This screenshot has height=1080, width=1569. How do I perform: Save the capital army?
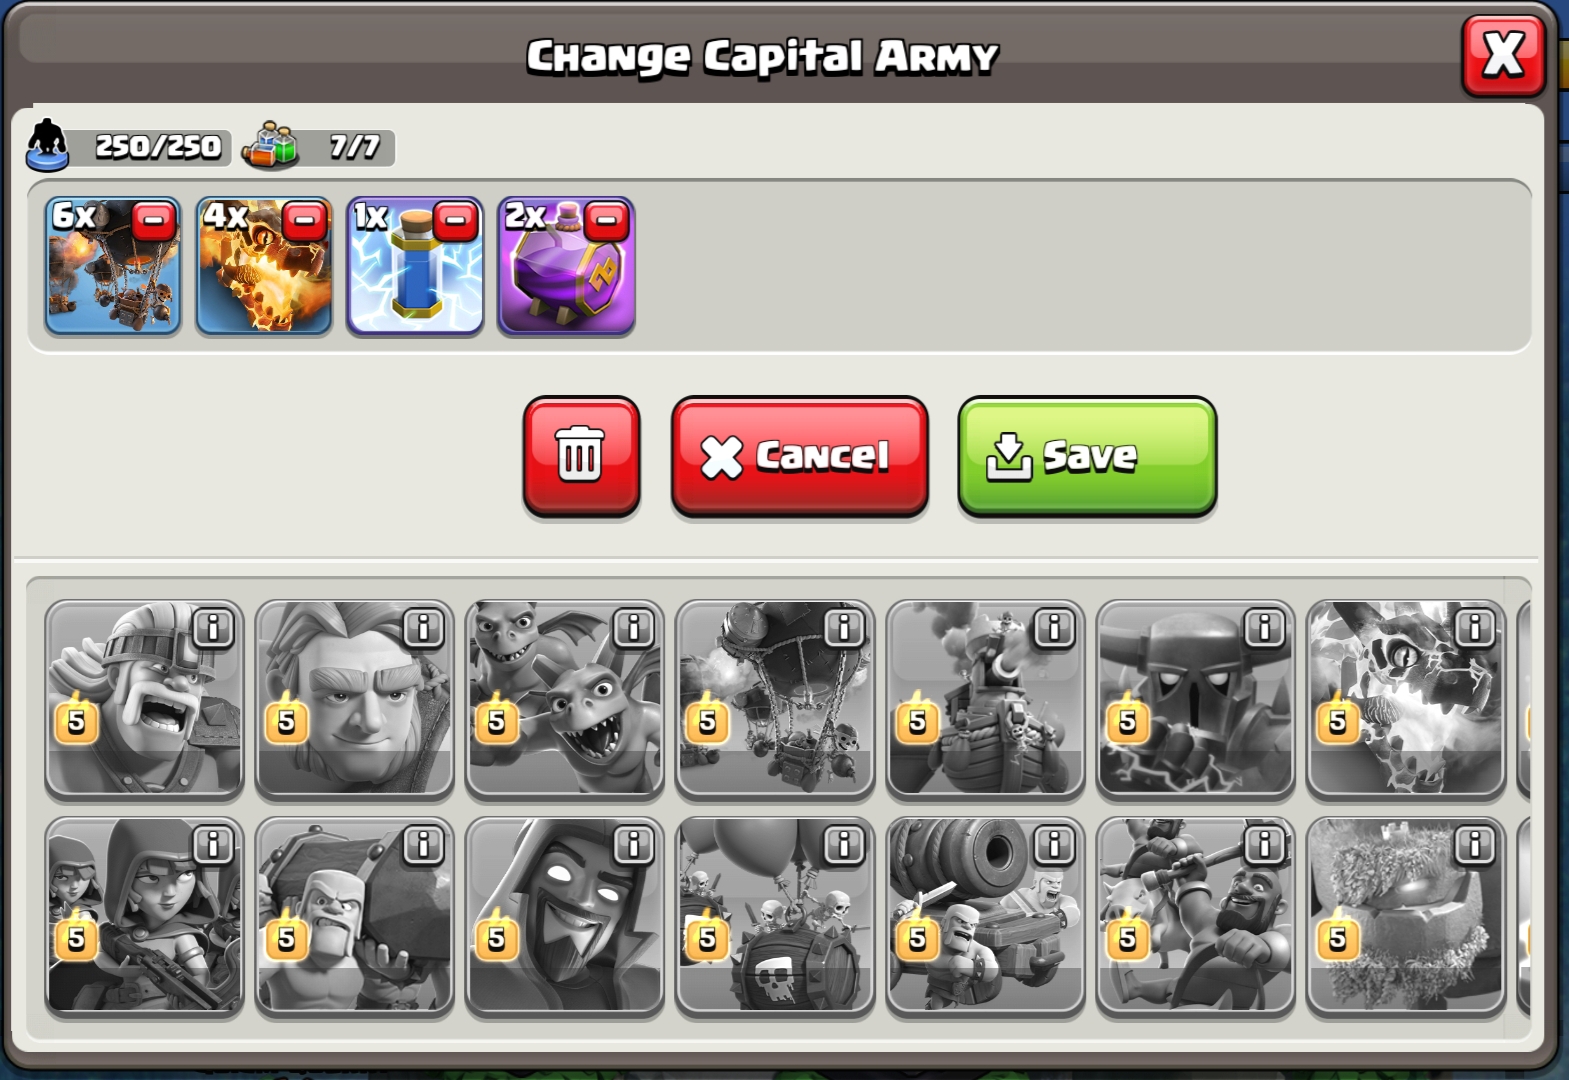[x=1087, y=456]
